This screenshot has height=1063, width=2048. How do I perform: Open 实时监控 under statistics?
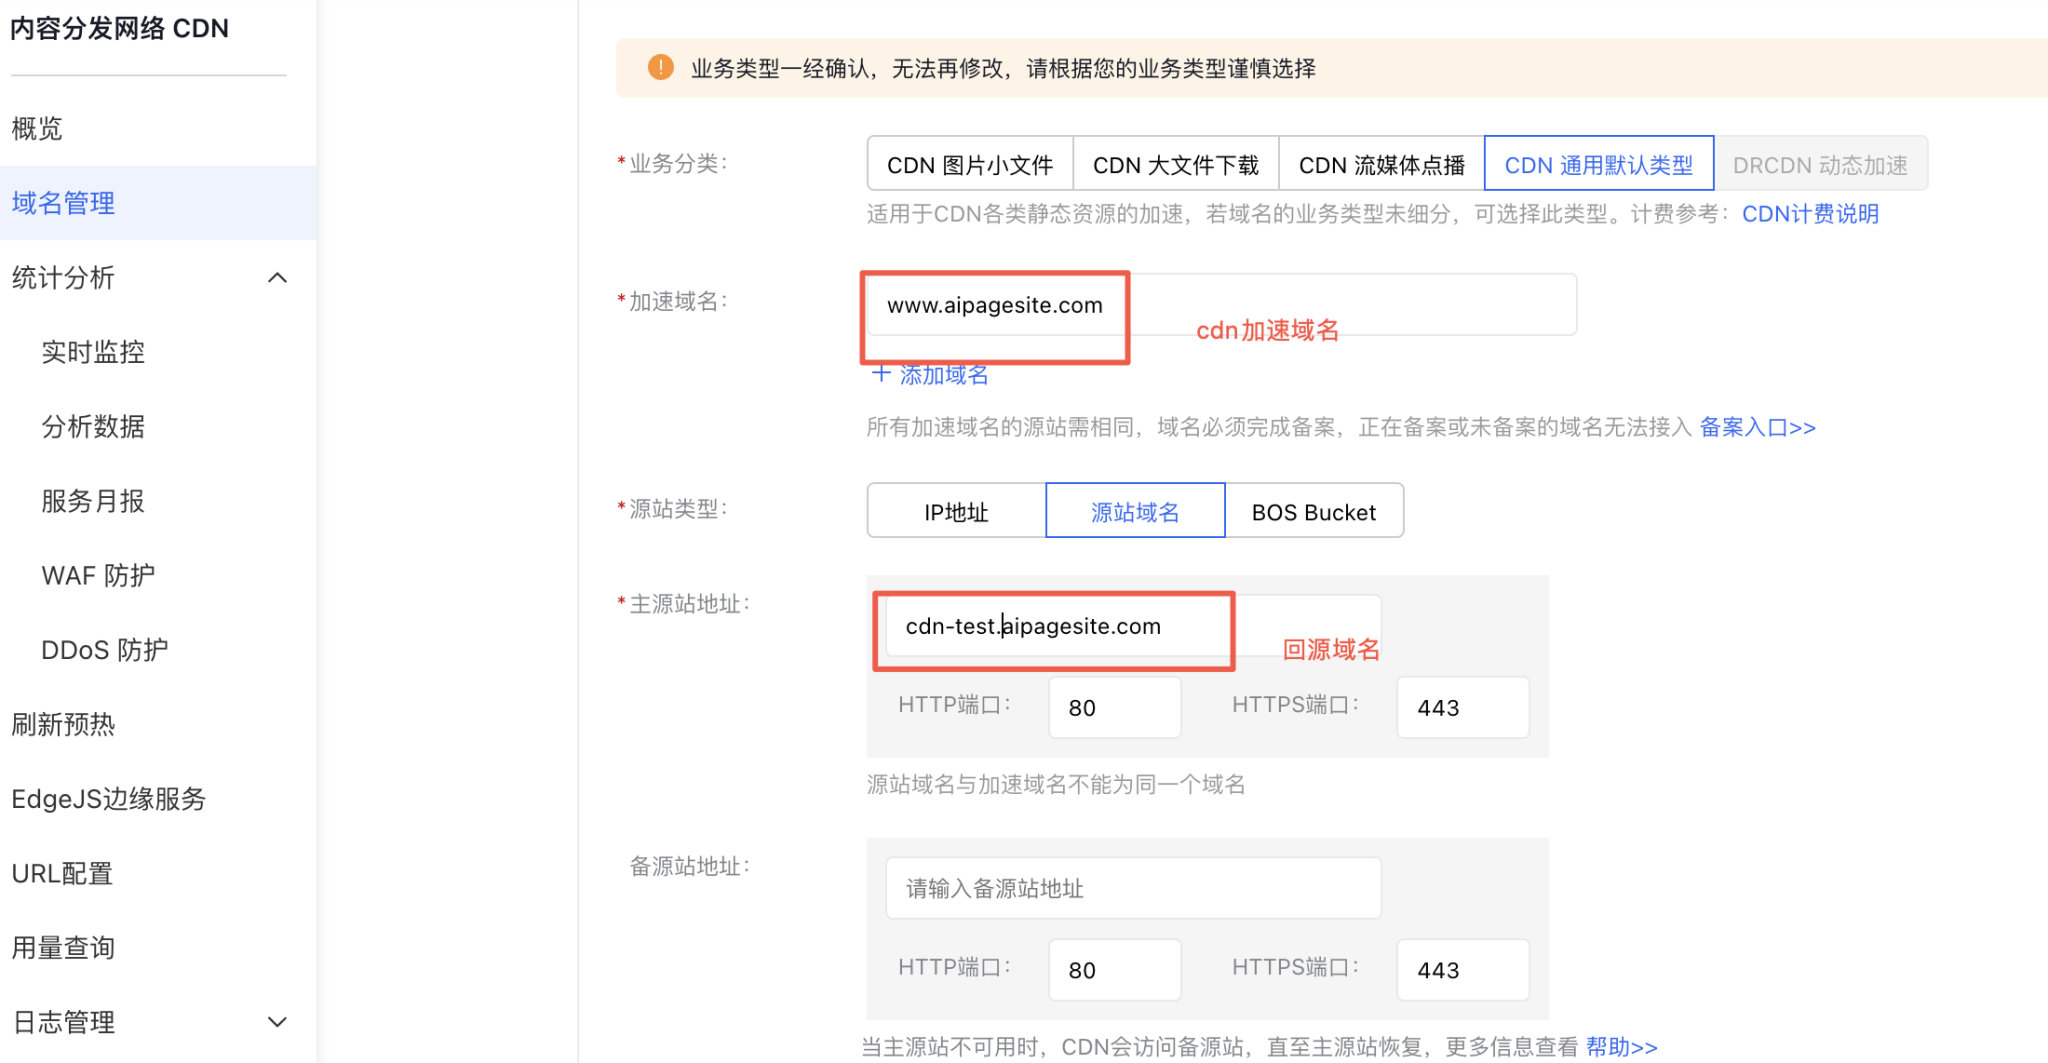93,352
